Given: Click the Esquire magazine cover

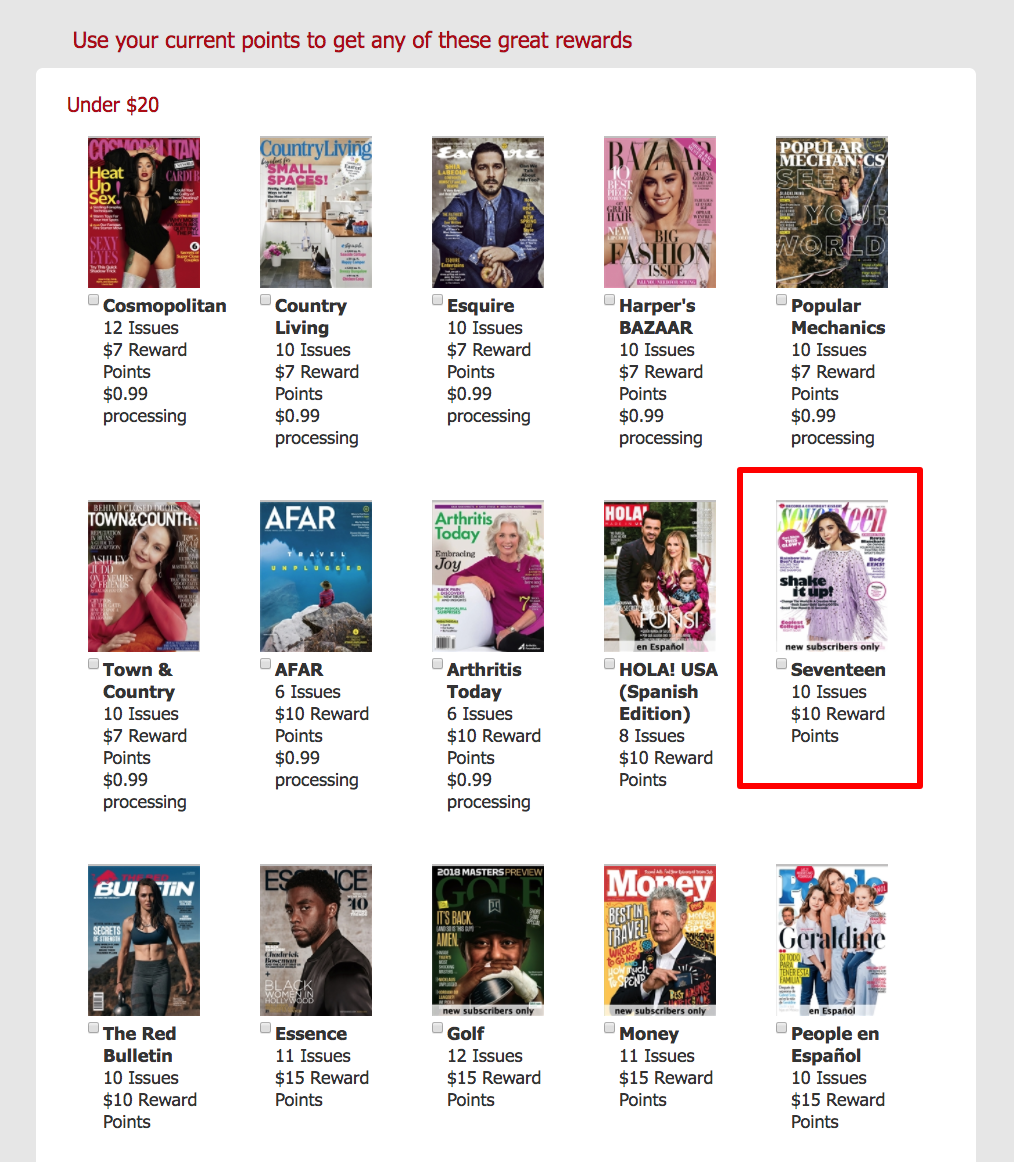Looking at the screenshot, I should tap(488, 212).
